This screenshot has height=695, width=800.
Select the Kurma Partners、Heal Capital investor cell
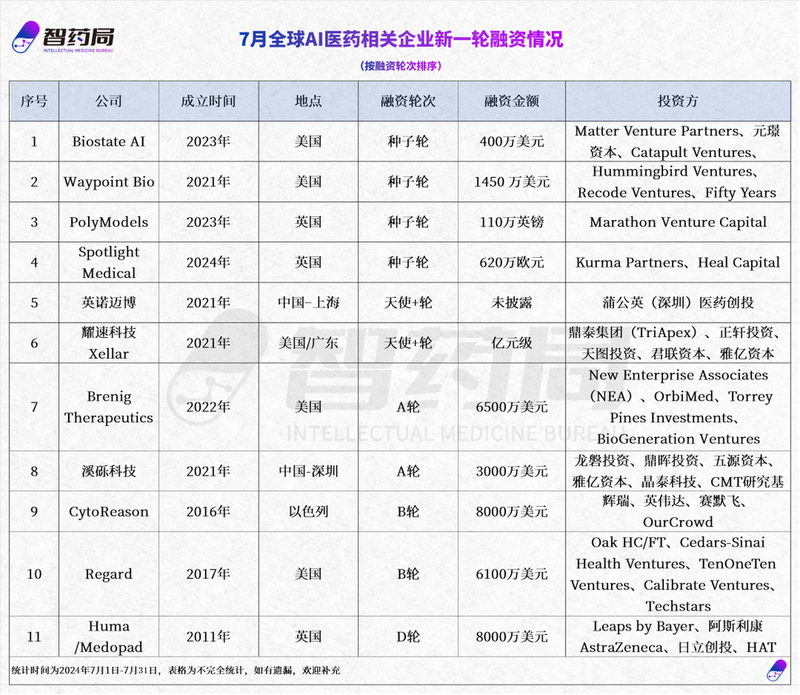pyautogui.click(x=678, y=262)
